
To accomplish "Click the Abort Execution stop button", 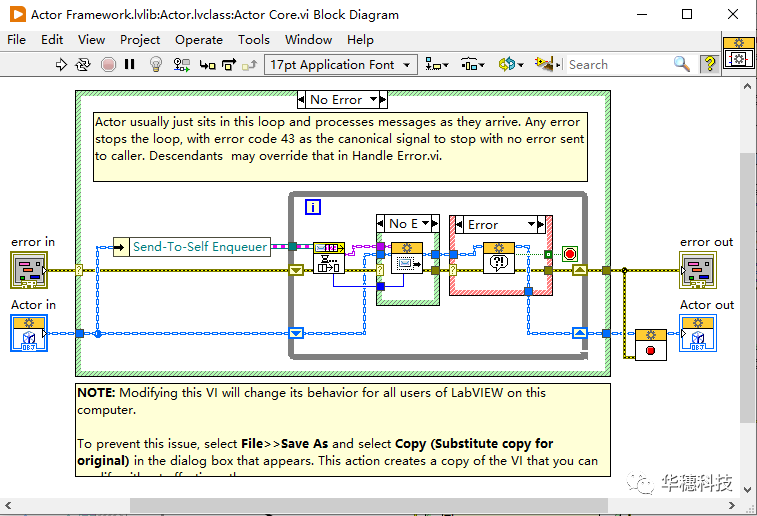I will (x=108, y=64).
